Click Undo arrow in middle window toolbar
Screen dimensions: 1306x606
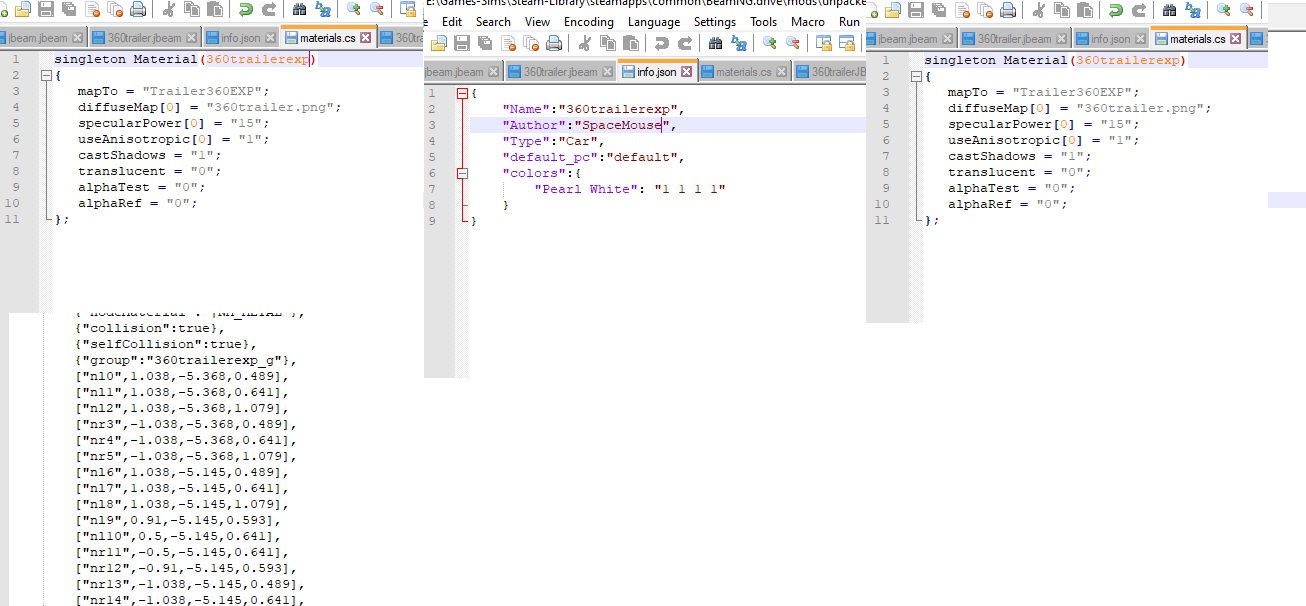coord(661,43)
